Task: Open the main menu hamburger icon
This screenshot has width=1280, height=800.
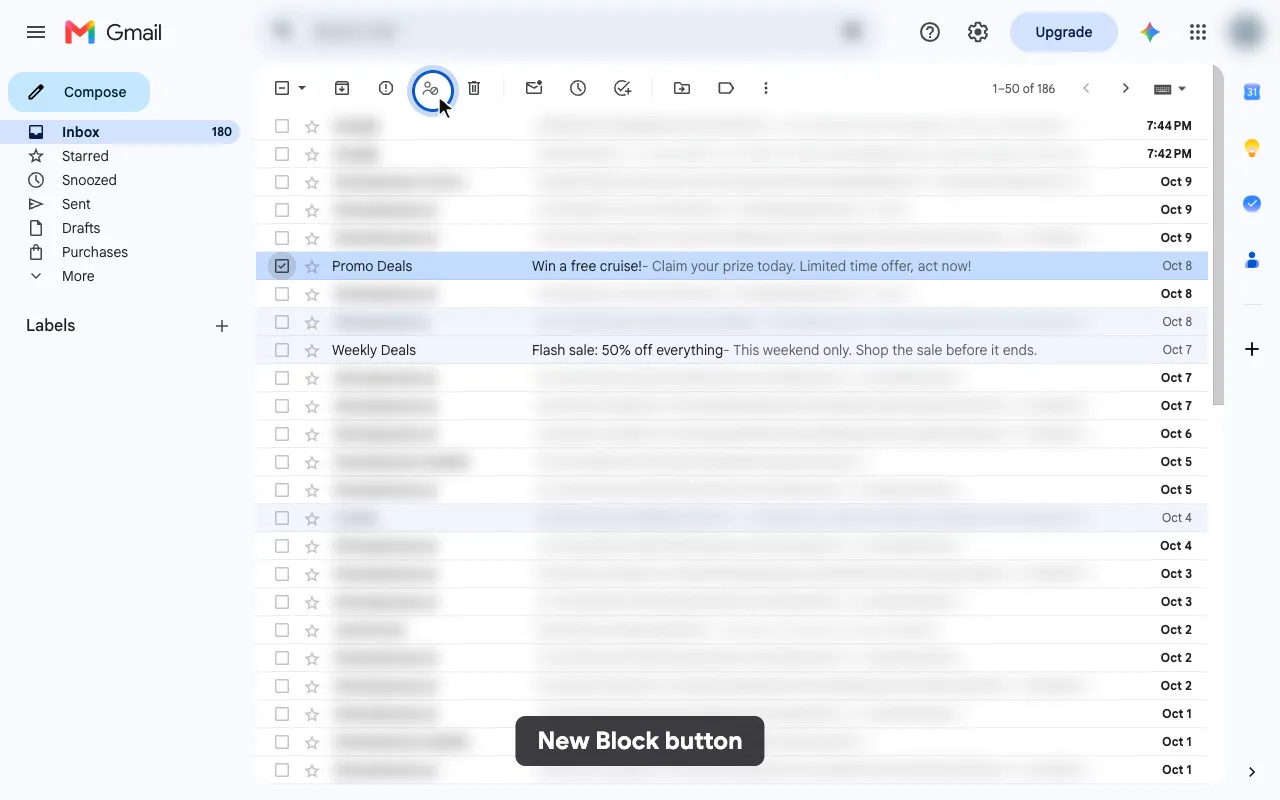Action: tap(36, 32)
